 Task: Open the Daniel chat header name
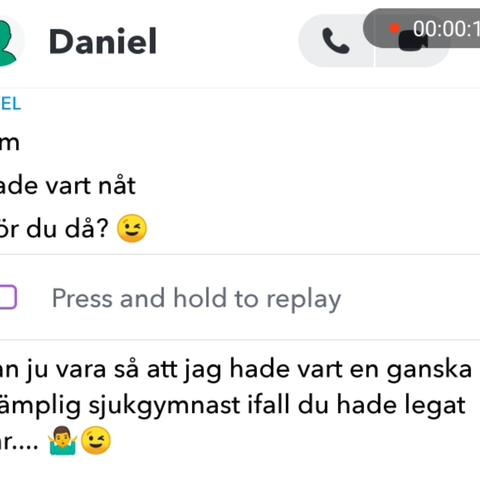(103, 41)
